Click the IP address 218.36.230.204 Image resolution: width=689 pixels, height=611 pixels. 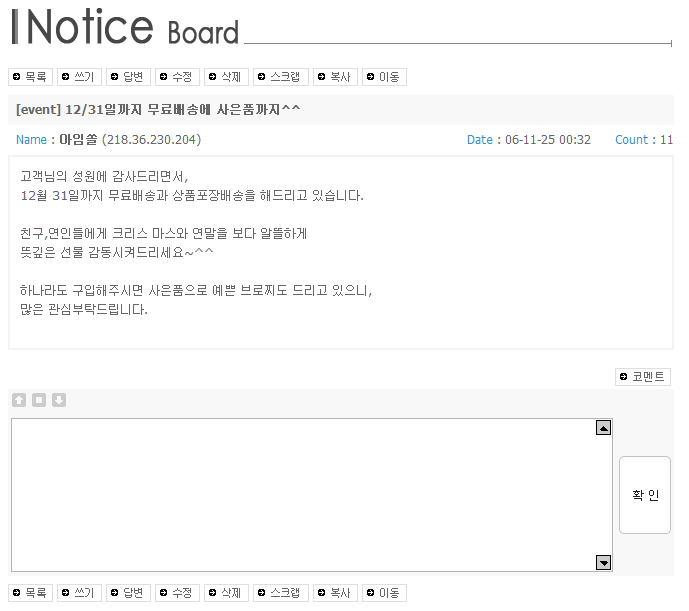tap(152, 140)
